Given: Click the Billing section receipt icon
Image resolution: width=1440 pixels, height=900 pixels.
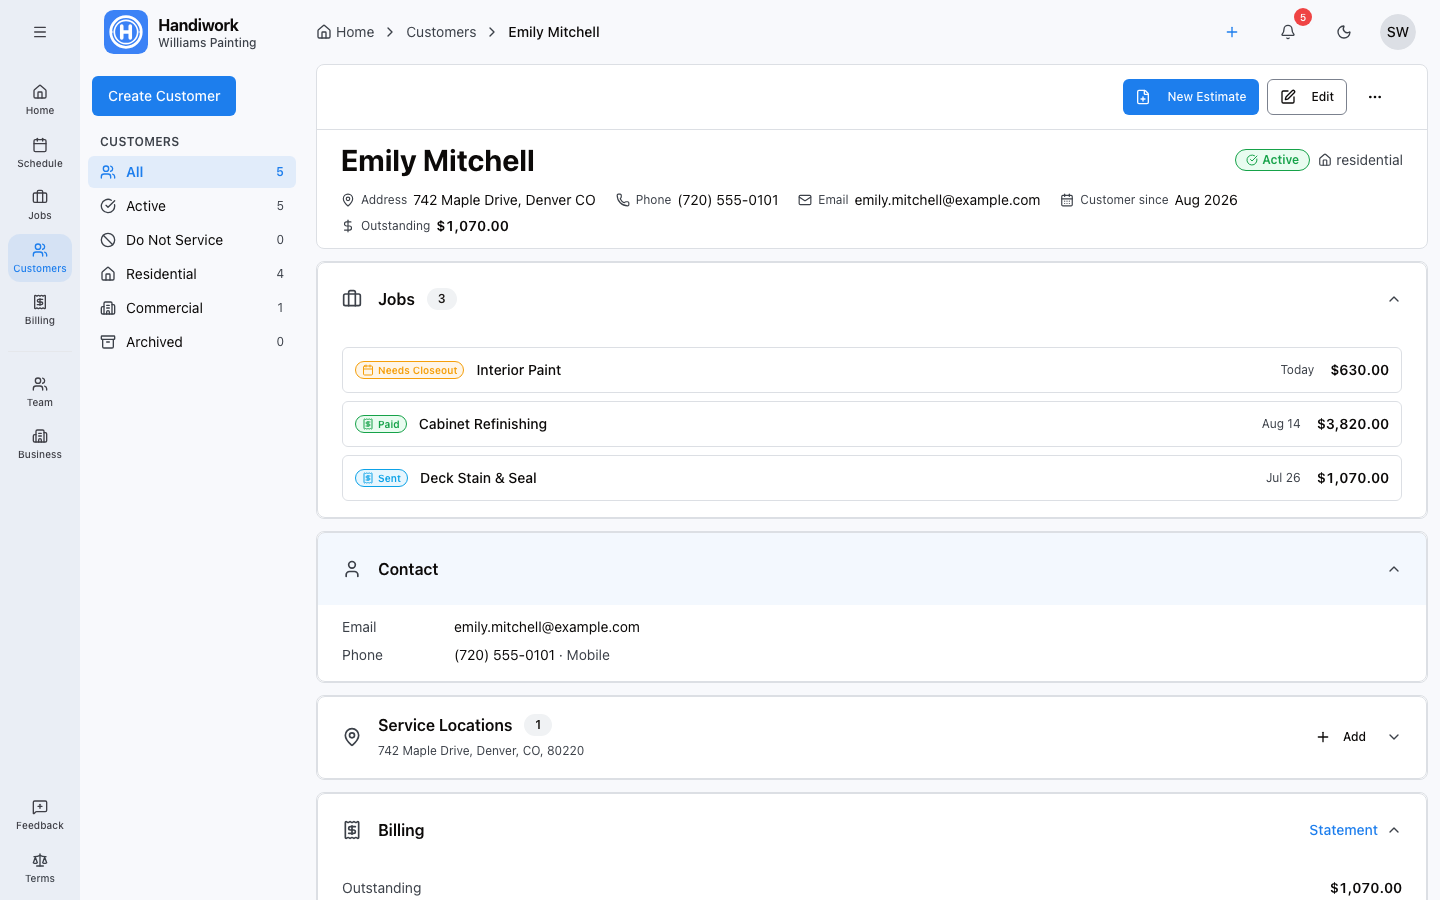Looking at the screenshot, I should coord(352,830).
